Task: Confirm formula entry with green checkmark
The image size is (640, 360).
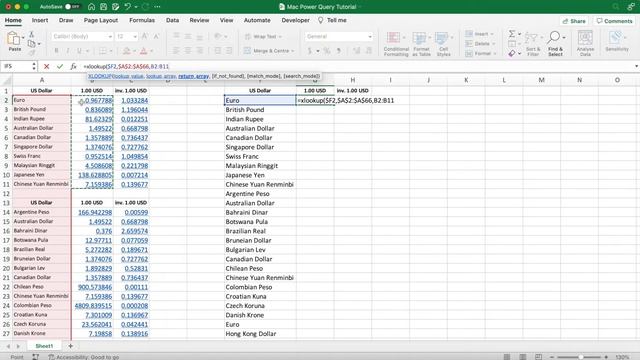Action: (x=60, y=66)
